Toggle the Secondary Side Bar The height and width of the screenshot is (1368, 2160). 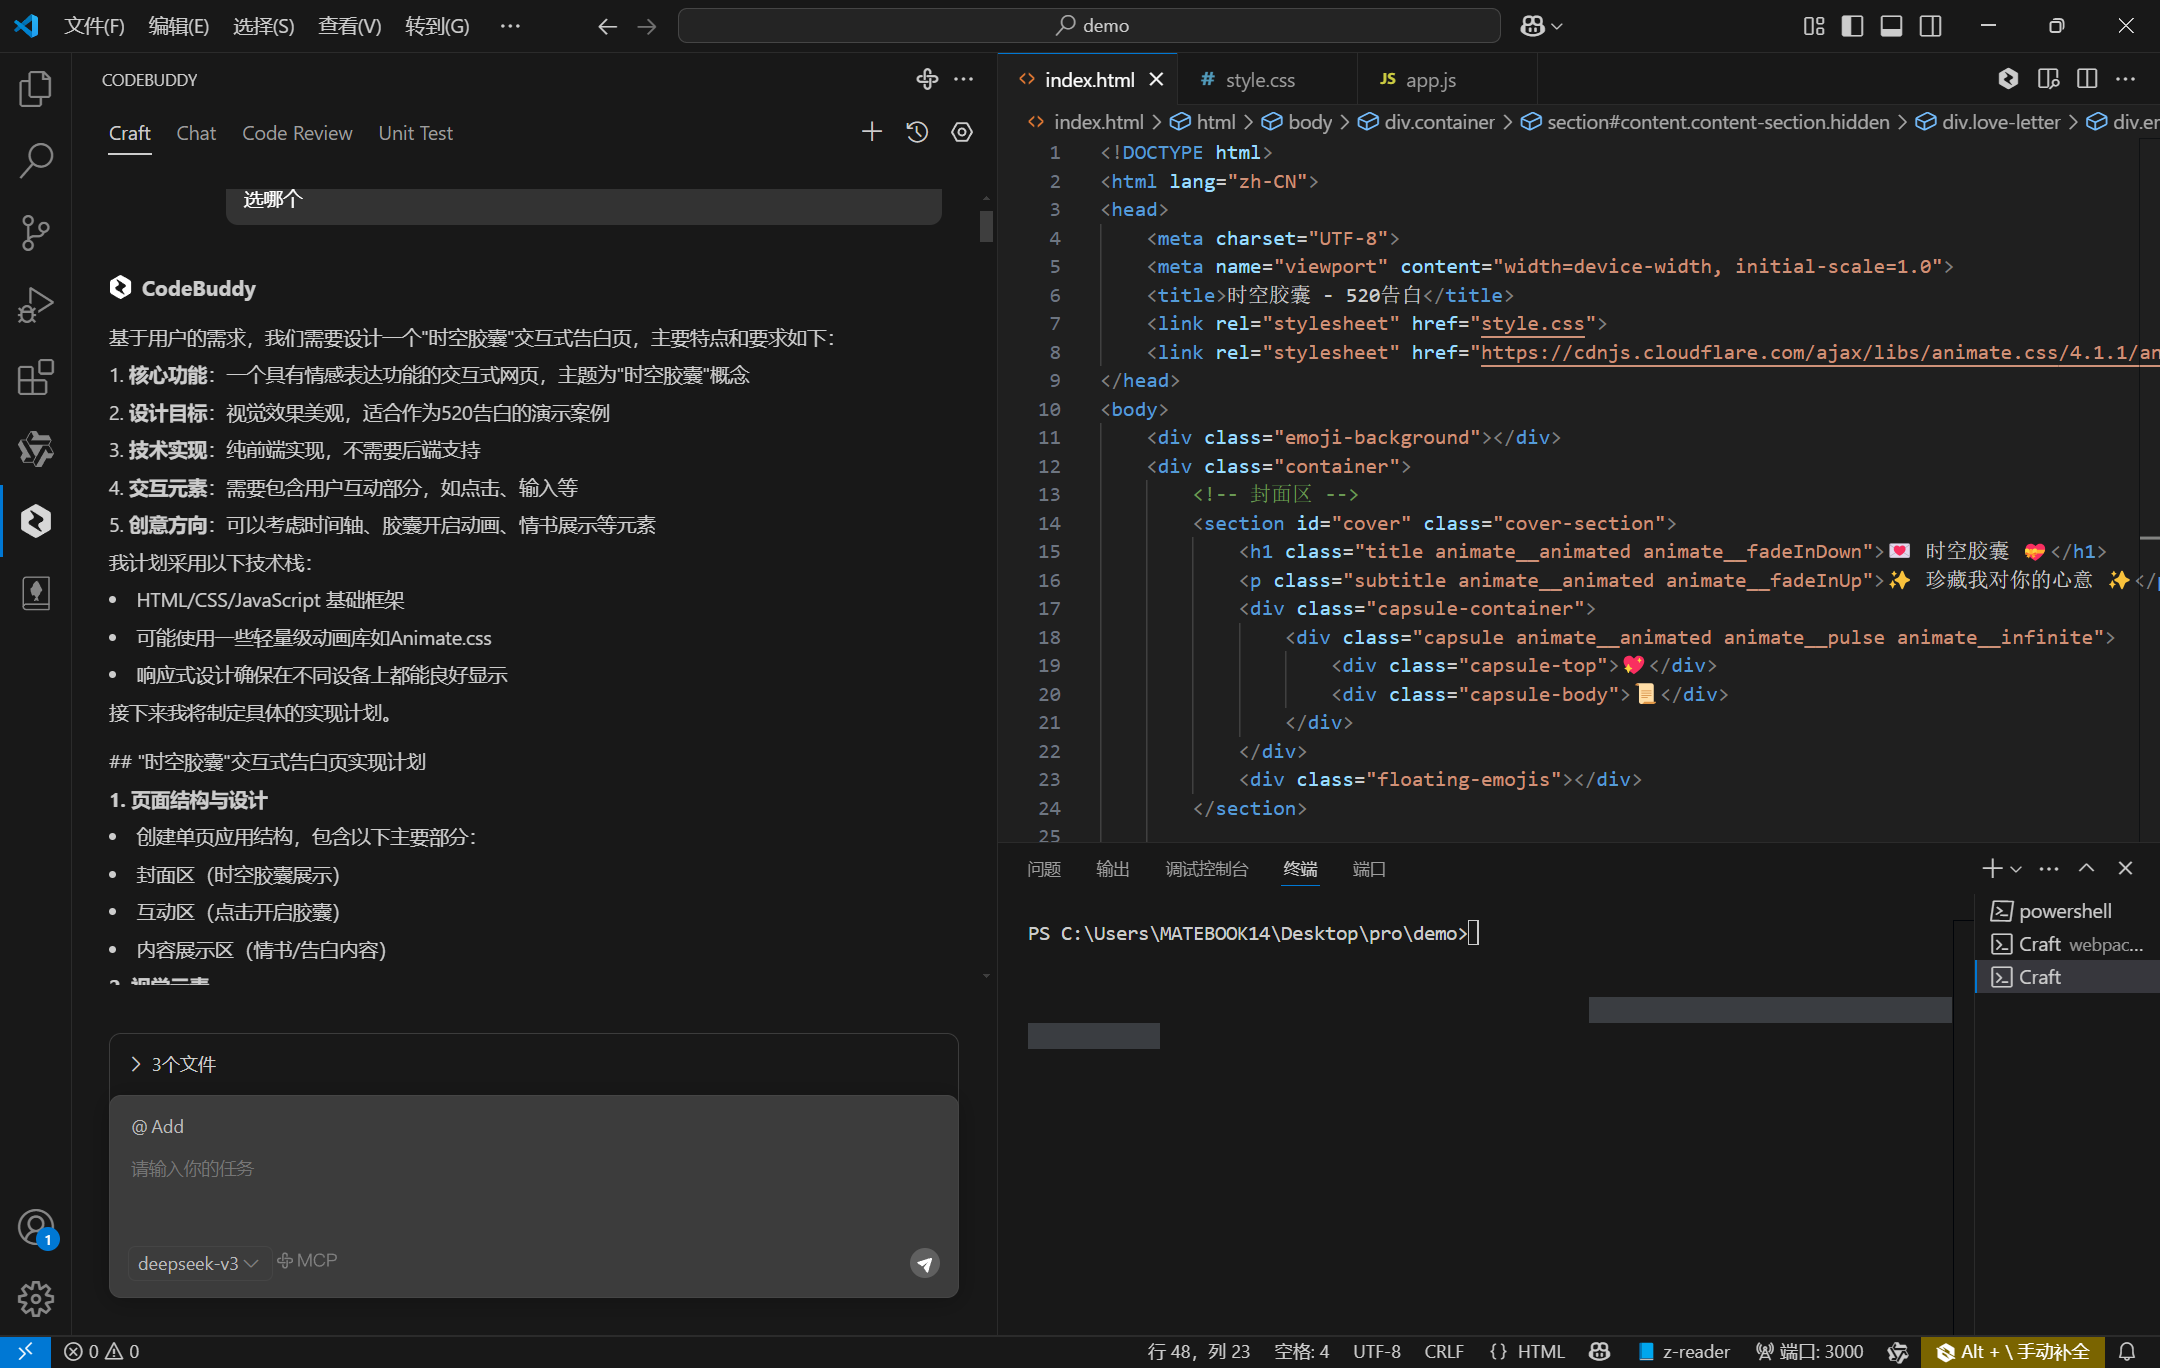1930,25
